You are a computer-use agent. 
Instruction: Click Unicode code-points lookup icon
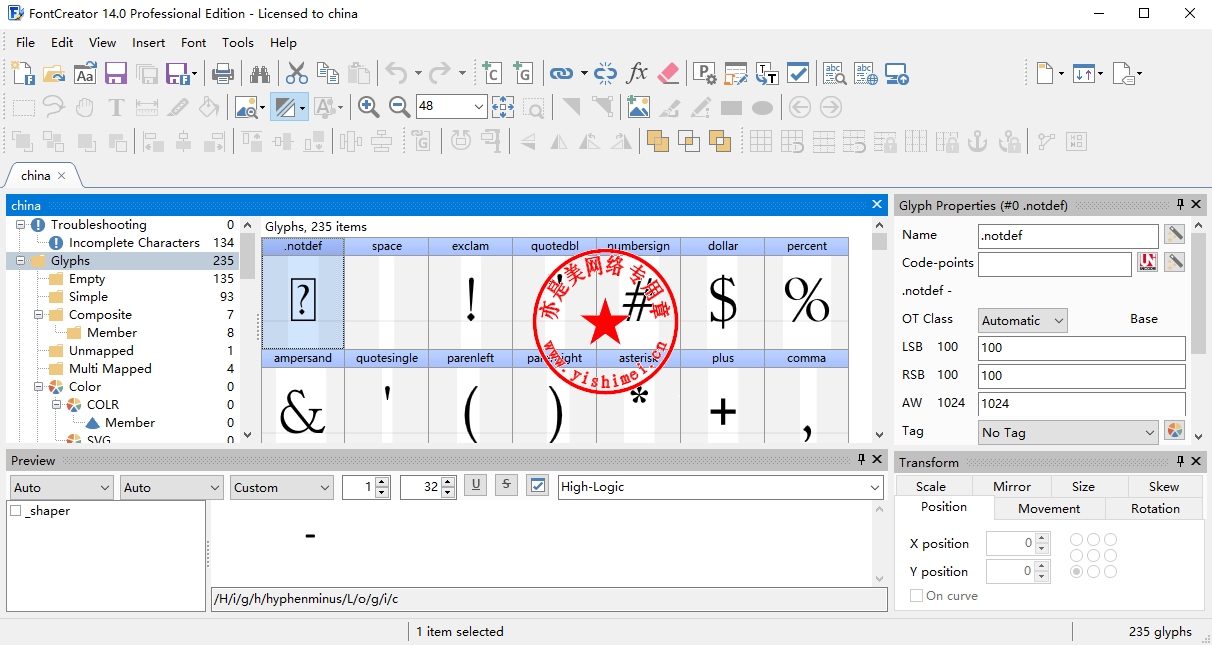click(1147, 263)
